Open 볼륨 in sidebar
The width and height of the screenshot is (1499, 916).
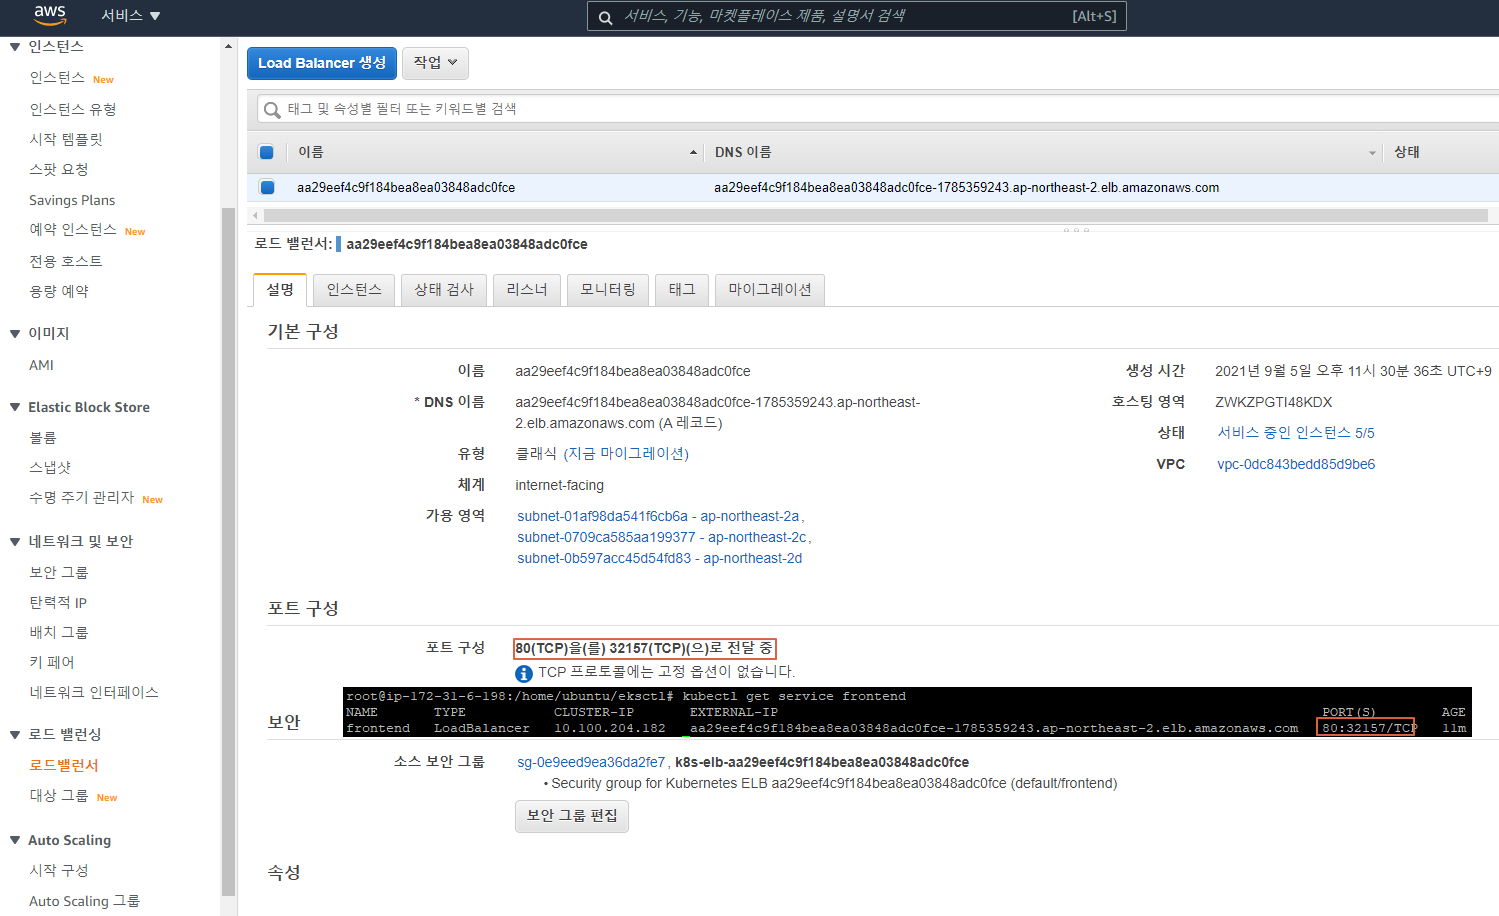43,438
